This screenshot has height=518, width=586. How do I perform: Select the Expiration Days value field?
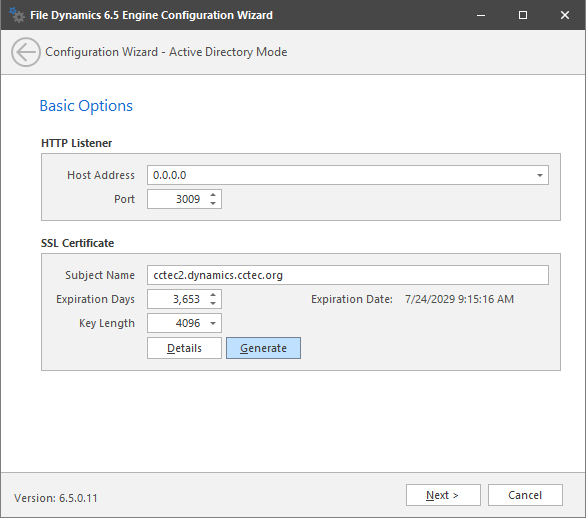click(178, 299)
